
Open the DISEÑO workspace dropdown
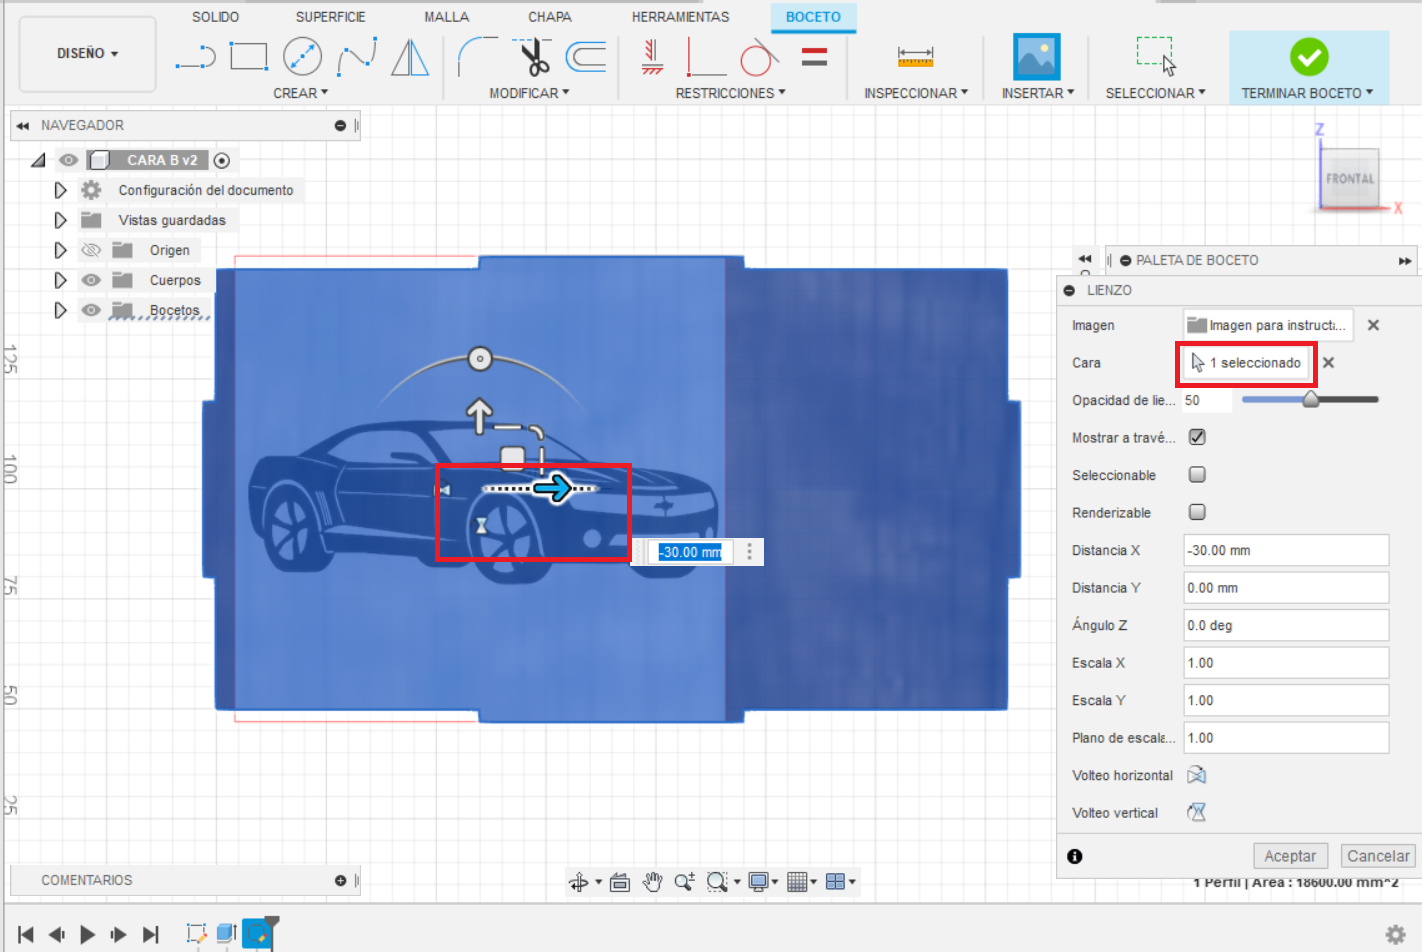coord(88,53)
